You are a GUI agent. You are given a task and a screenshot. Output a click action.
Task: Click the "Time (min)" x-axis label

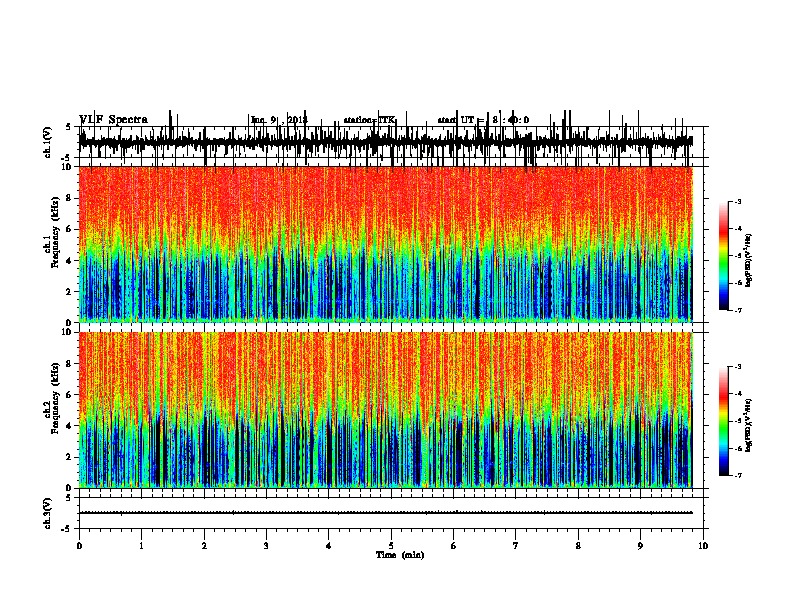pos(400,555)
